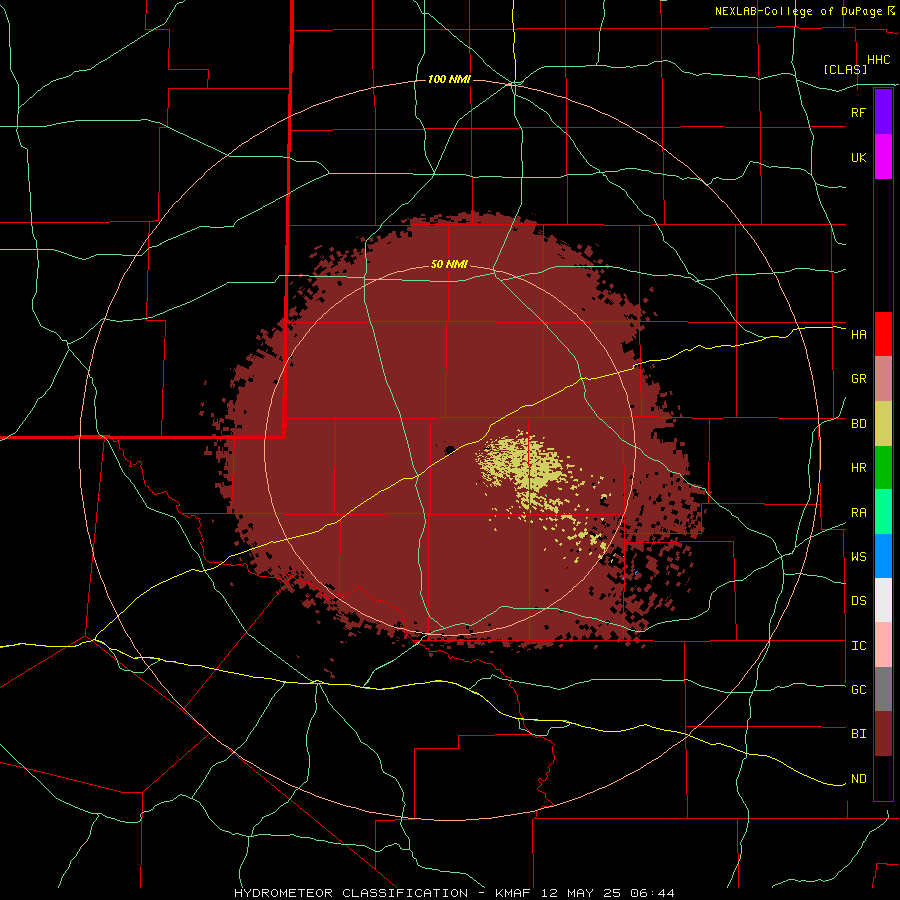The width and height of the screenshot is (900, 900).
Task: Click the small blue wet-snow pixels
Action: point(636,573)
